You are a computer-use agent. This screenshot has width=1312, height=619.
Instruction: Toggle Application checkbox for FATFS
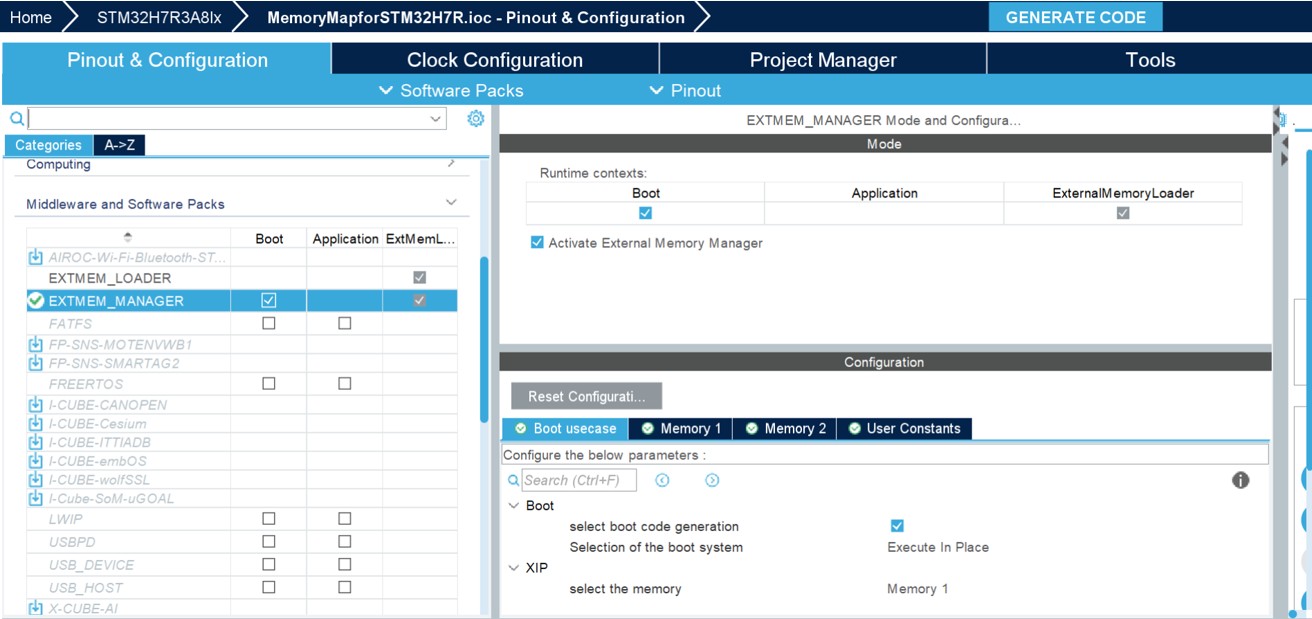[344, 323]
